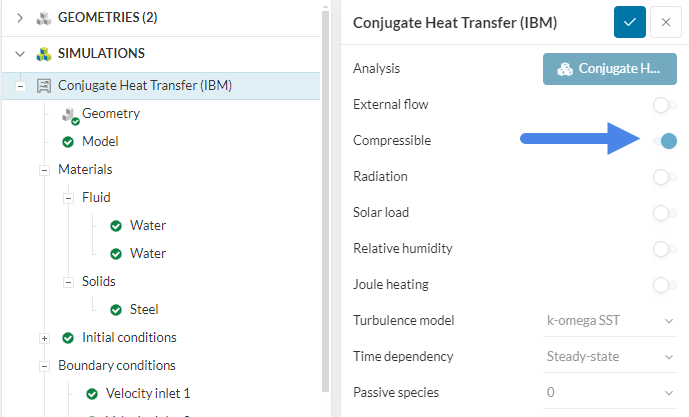689x417 pixels.
Task: Open the Time dependency dropdown
Action: (610, 357)
